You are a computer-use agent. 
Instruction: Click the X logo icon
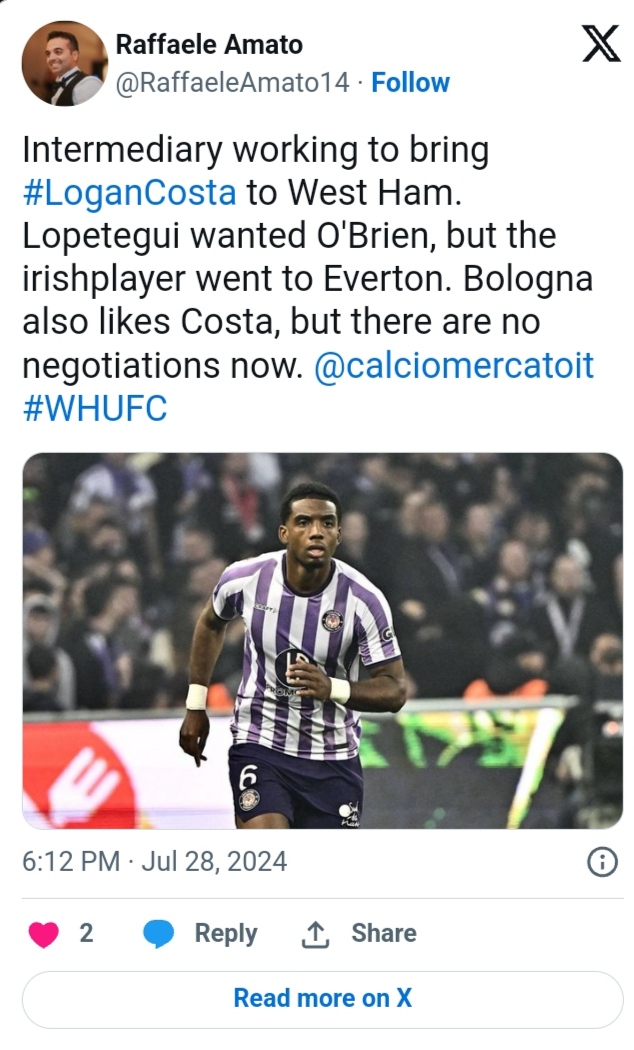(600, 44)
